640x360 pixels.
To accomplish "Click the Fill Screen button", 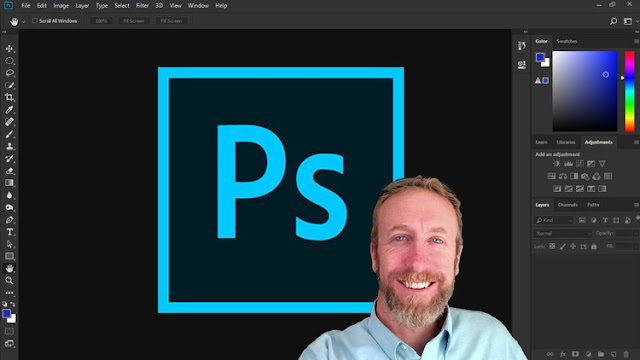I will [171, 21].
